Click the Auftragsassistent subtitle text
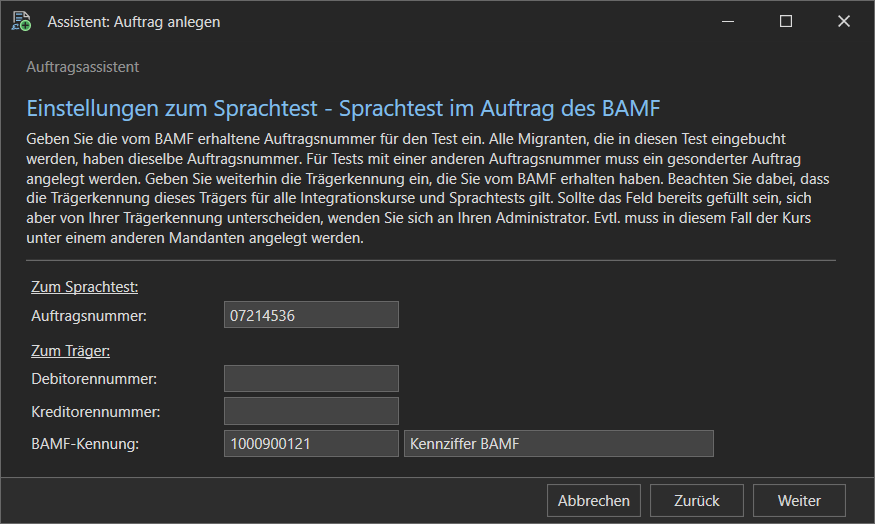Screen dimensions: 875x524 [82, 67]
